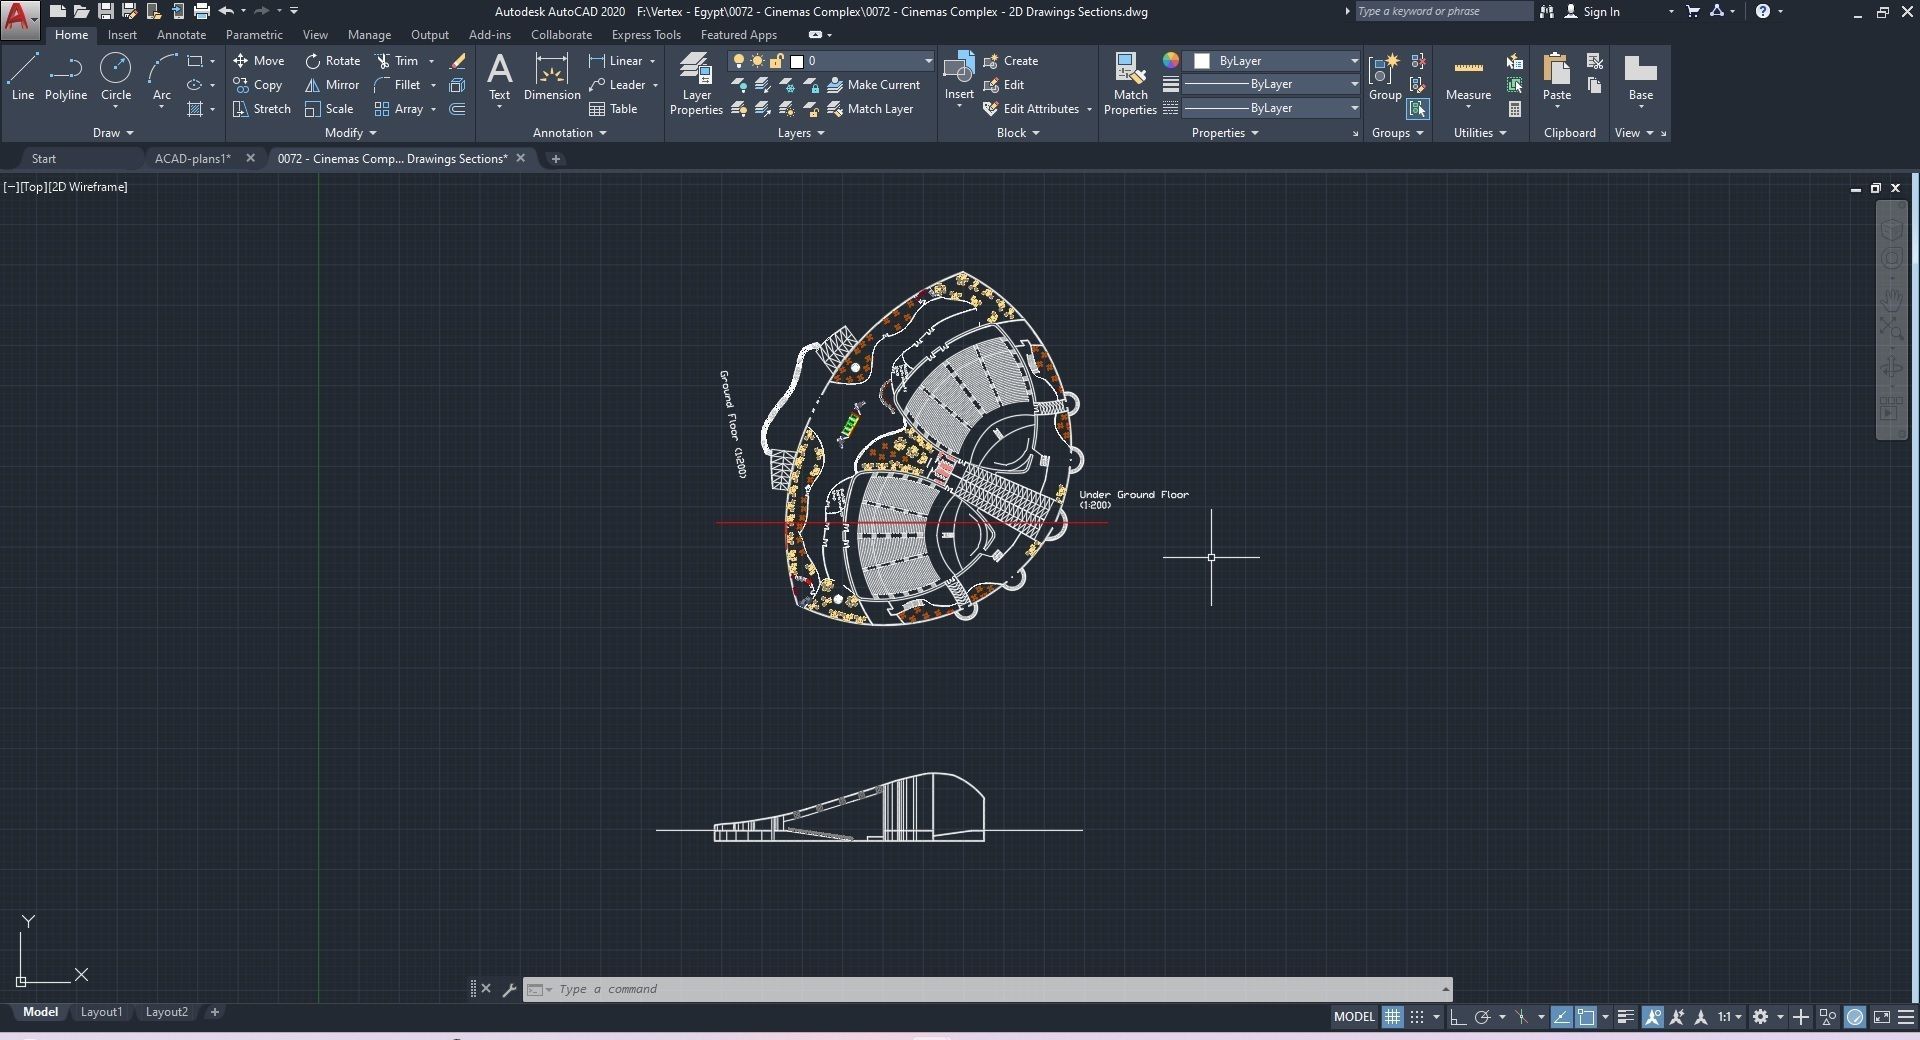Select the Scale tool
Image resolution: width=1920 pixels, height=1040 pixels.
[329, 109]
